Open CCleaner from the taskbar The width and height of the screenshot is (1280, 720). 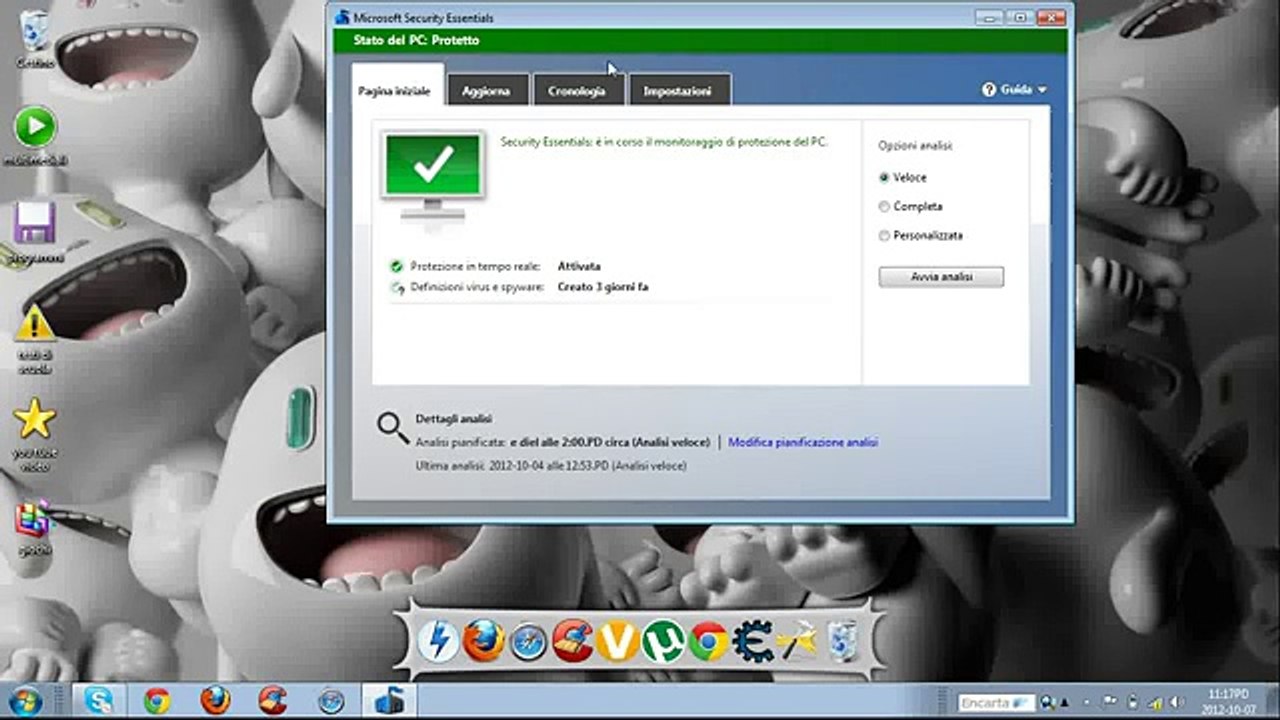272,700
